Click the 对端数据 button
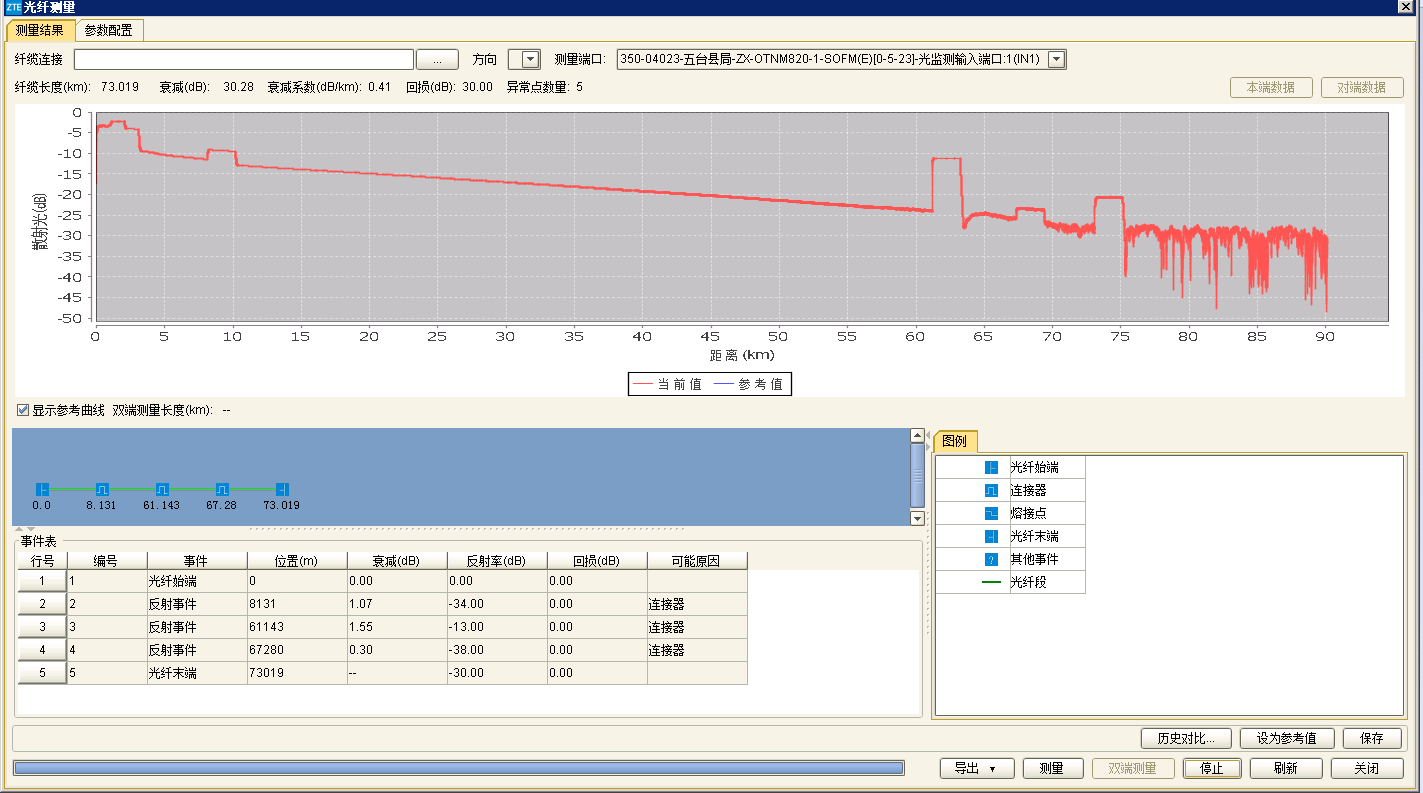This screenshot has width=1423, height=793. (x=1362, y=87)
